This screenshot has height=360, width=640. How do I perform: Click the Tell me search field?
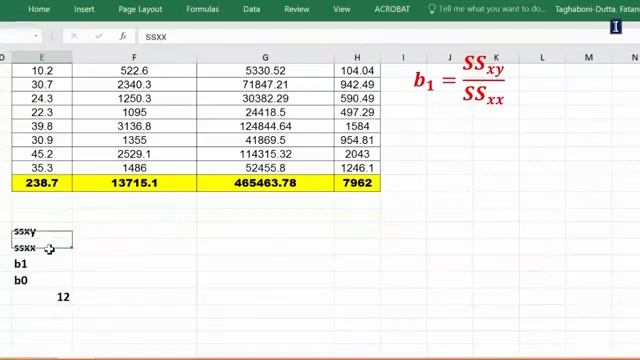click(492, 9)
